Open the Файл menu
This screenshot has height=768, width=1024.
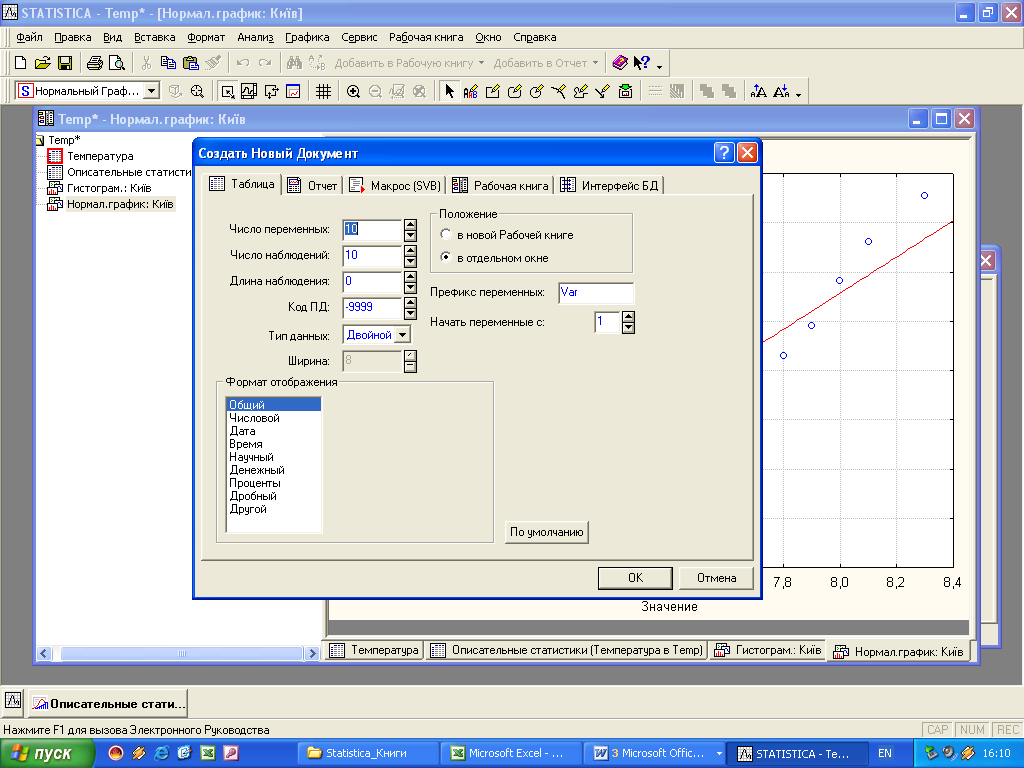click(29, 37)
